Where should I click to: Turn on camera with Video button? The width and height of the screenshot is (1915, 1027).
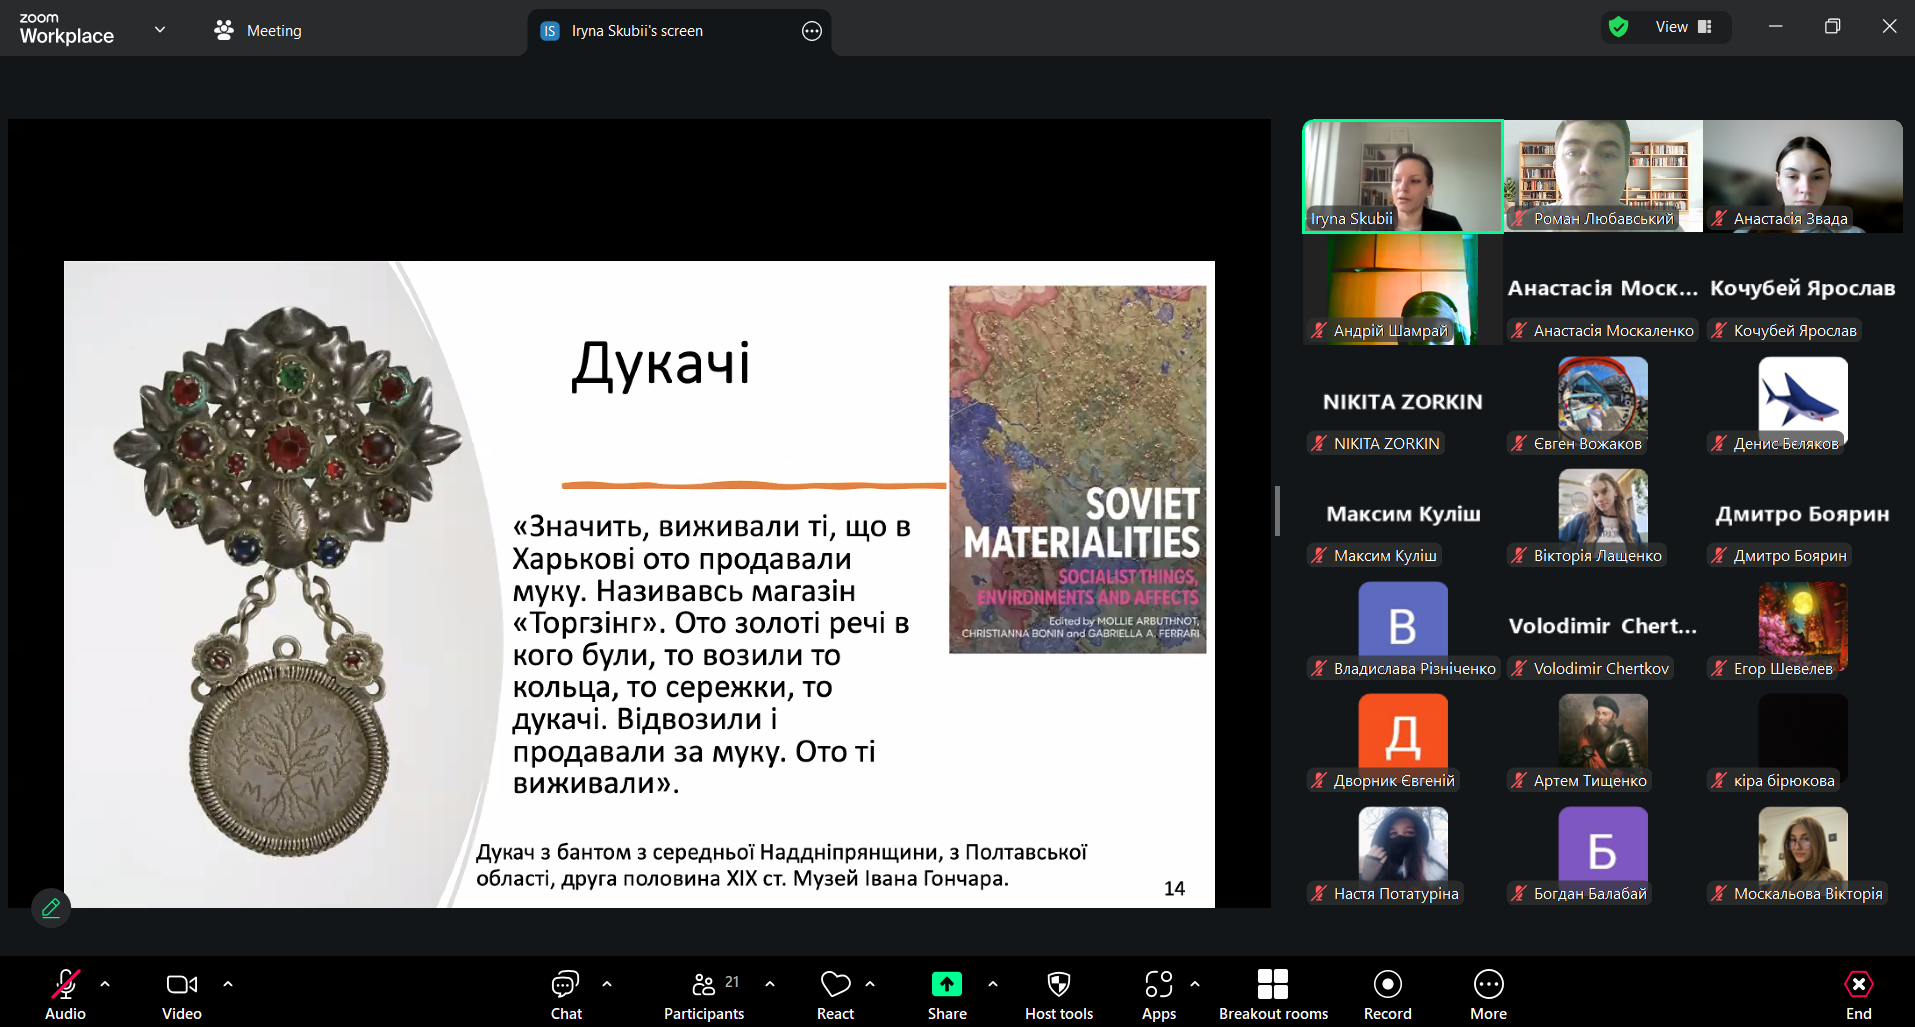click(181, 994)
